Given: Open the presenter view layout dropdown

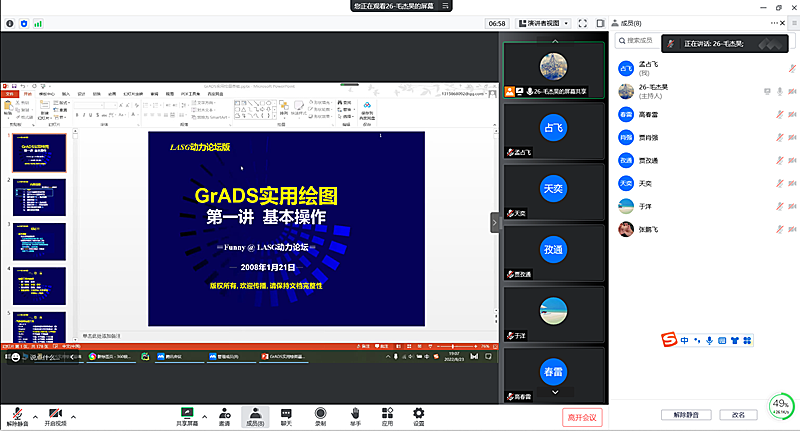Looking at the screenshot, I should 544,23.
